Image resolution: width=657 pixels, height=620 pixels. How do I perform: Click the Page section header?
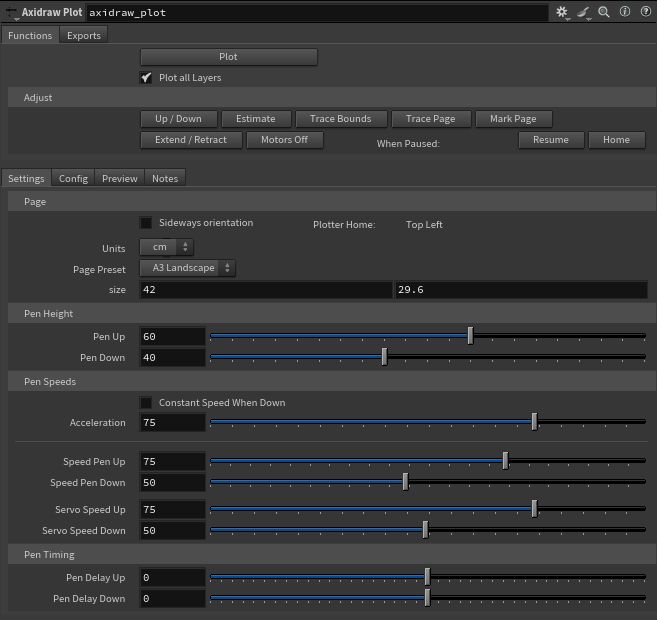pos(332,202)
